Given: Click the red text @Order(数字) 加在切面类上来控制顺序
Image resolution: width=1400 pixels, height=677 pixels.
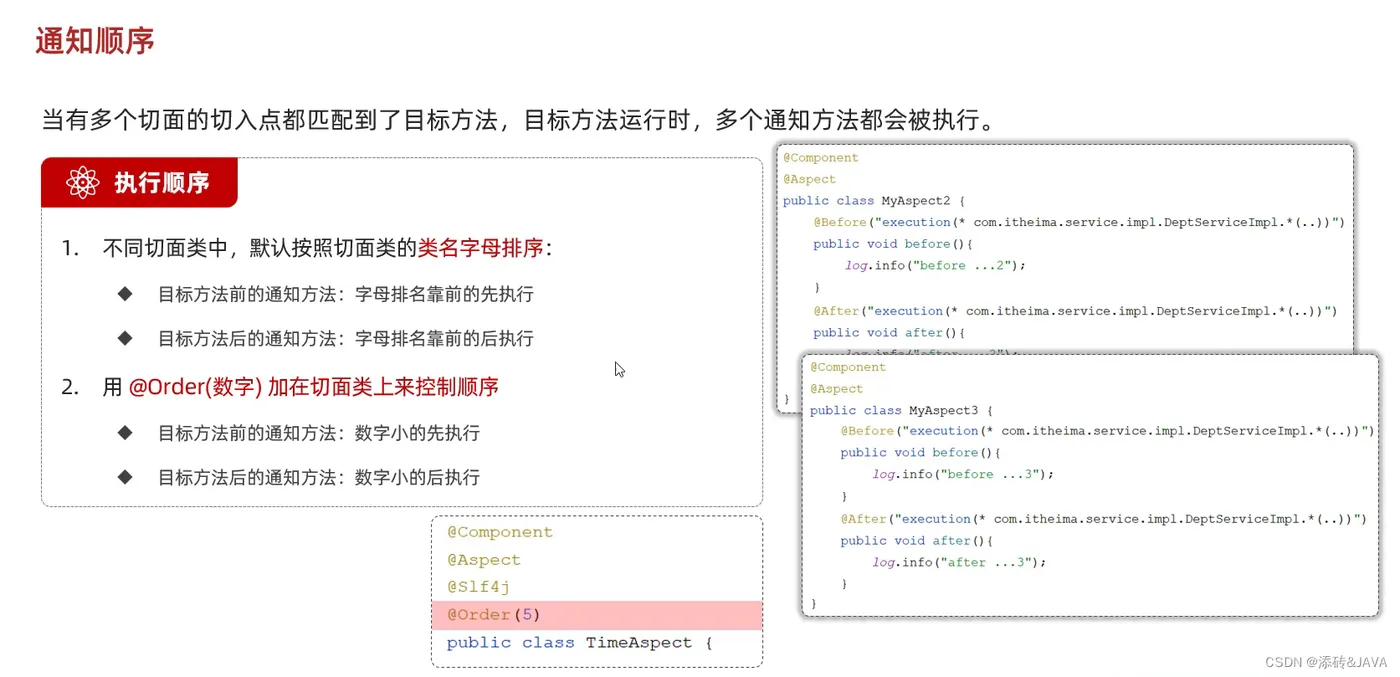Looking at the screenshot, I should pyautogui.click(x=314, y=387).
